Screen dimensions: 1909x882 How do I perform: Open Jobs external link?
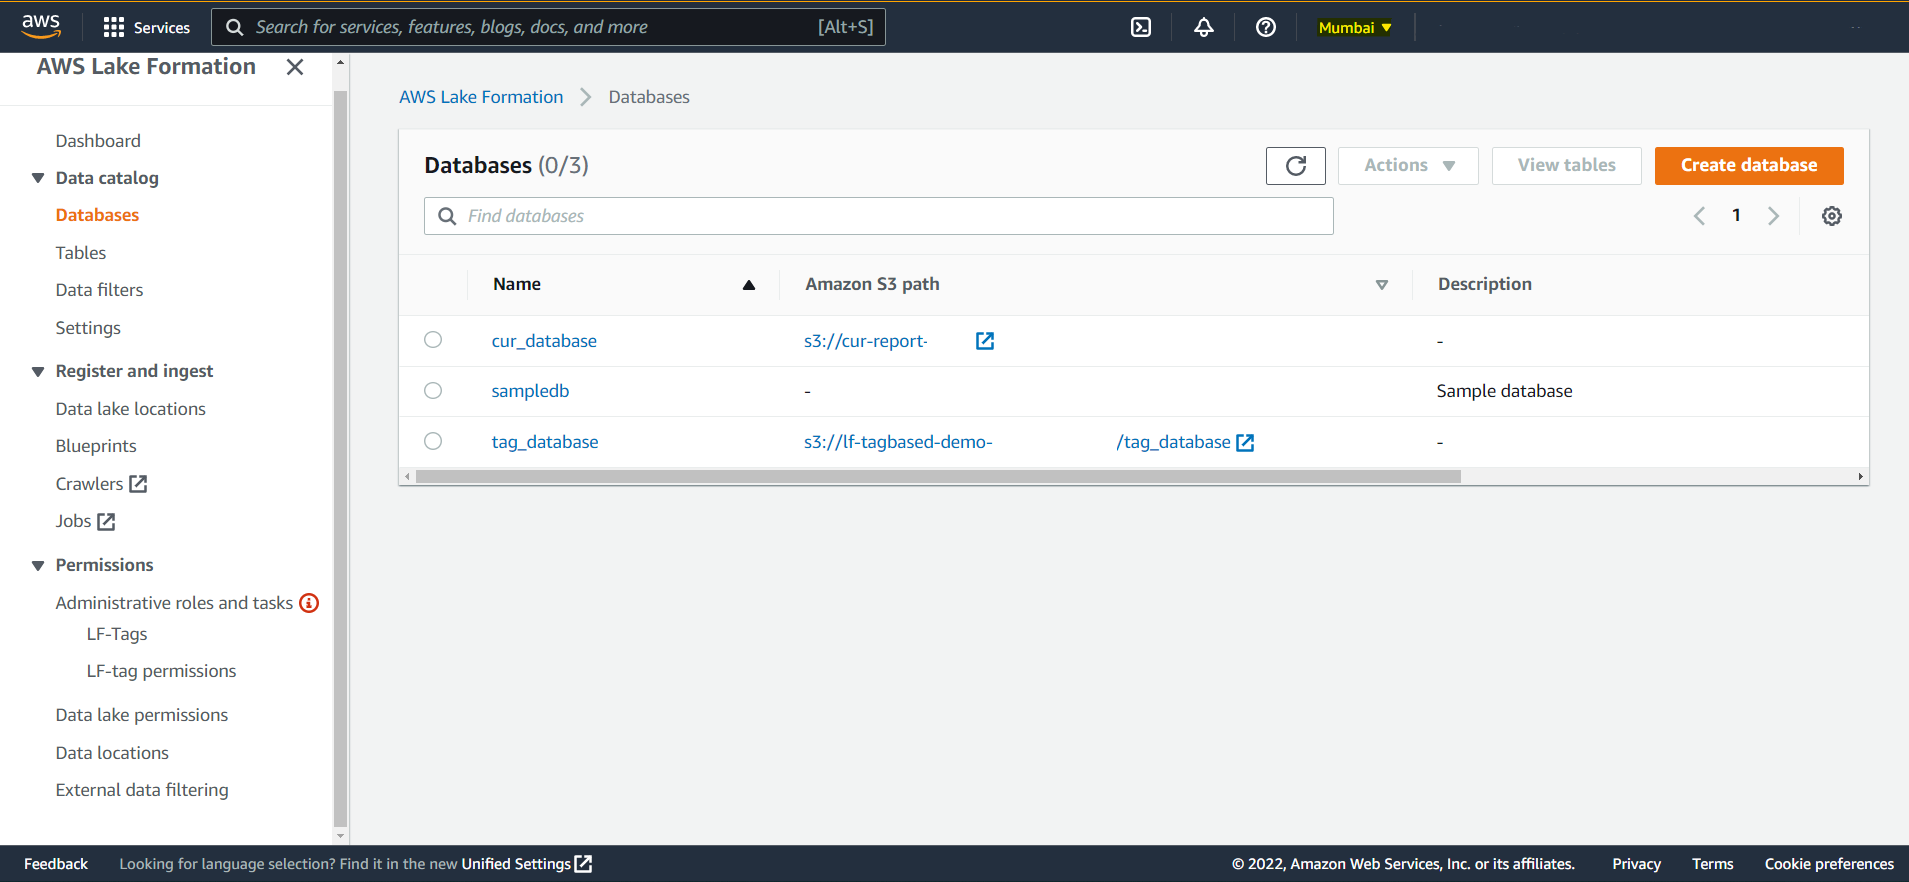tap(85, 521)
